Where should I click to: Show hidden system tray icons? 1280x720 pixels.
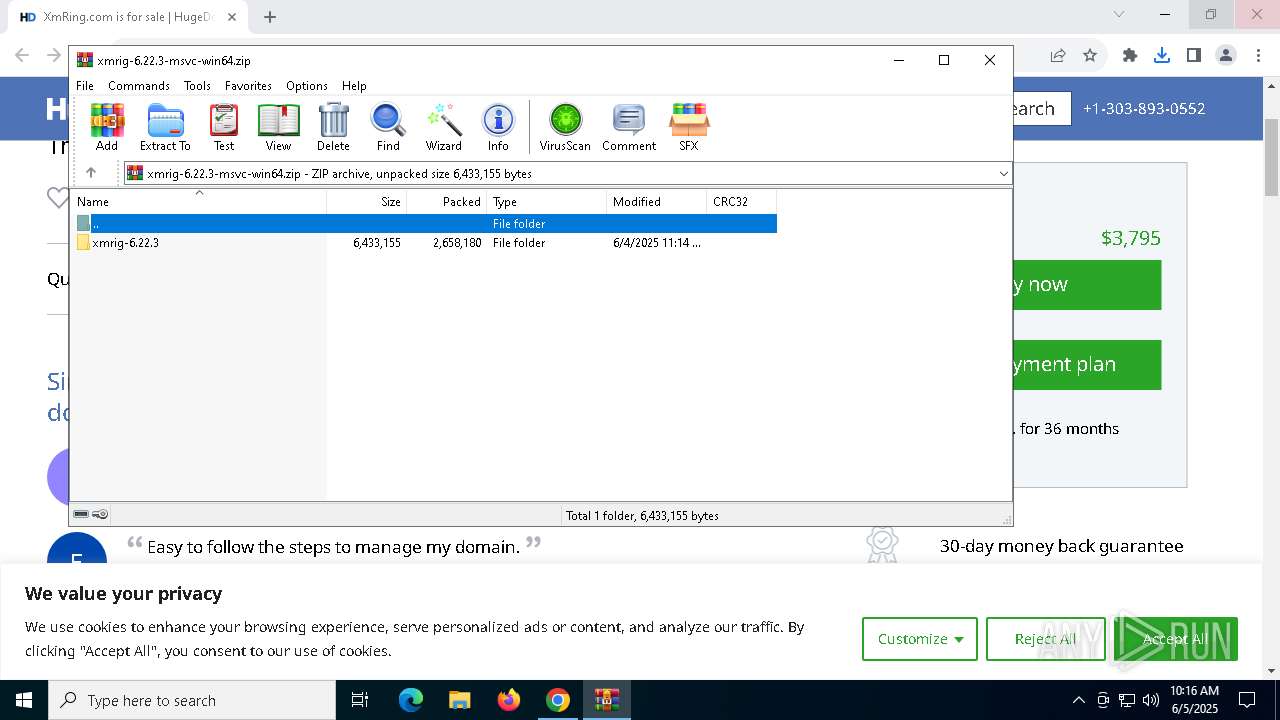[1078, 700]
